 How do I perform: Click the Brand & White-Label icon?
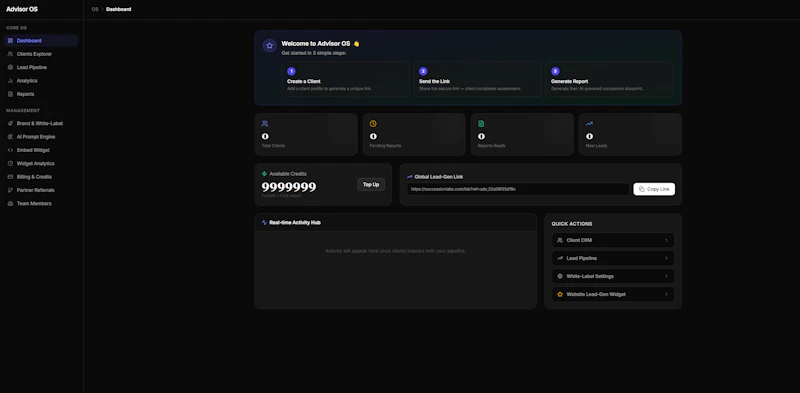pos(10,124)
